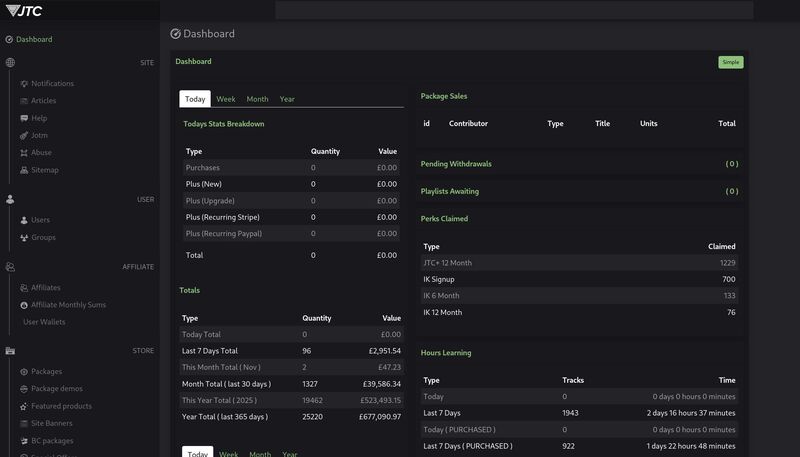Open Sitemap link

pos(45,170)
